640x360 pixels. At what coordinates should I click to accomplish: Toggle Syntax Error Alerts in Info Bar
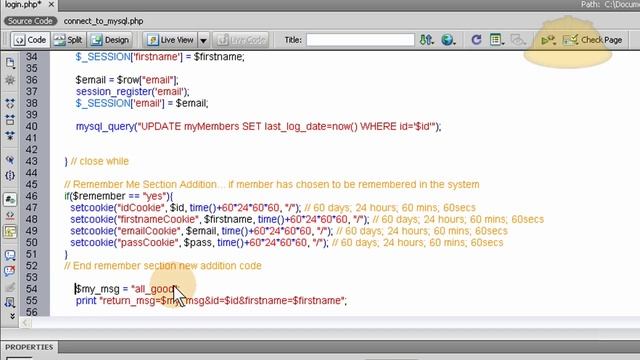[x=10, y=231]
